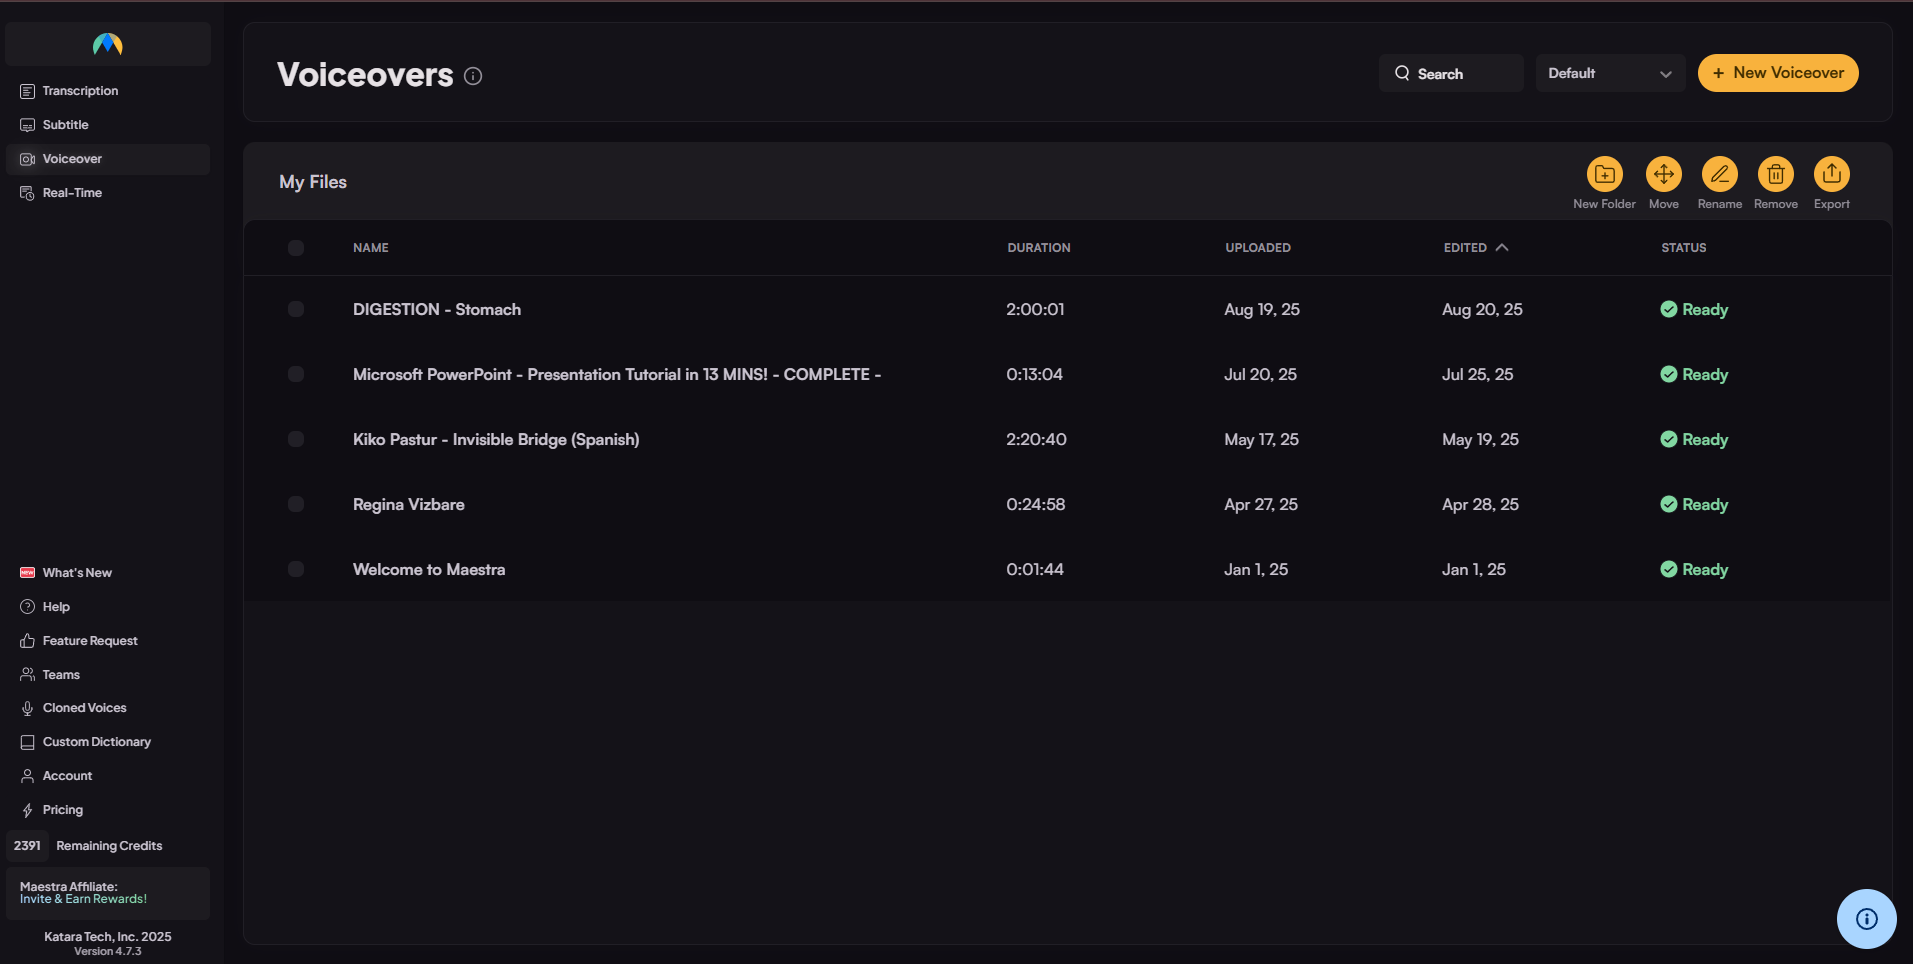Image resolution: width=1913 pixels, height=964 pixels.
Task: Sort files by Uploaded column
Action: pos(1257,248)
